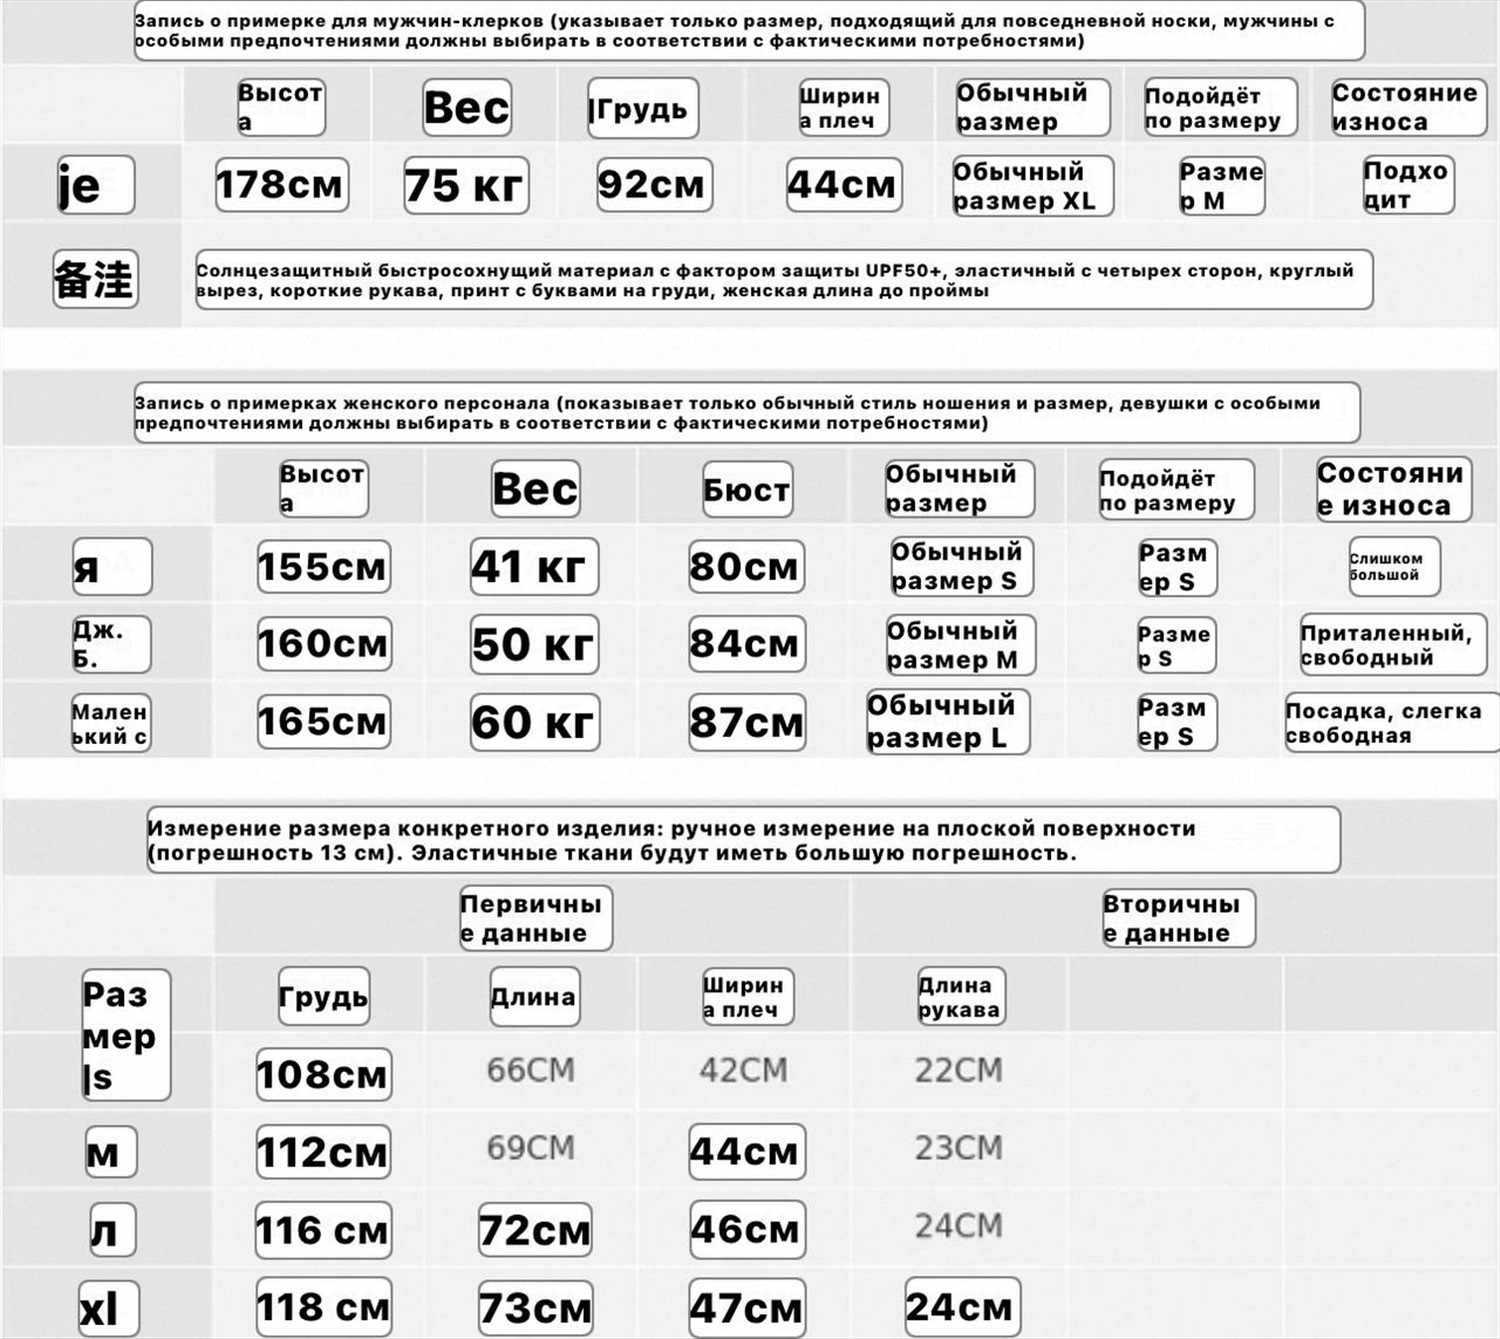Click the 'Маленький с' row label

tap(110, 723)
